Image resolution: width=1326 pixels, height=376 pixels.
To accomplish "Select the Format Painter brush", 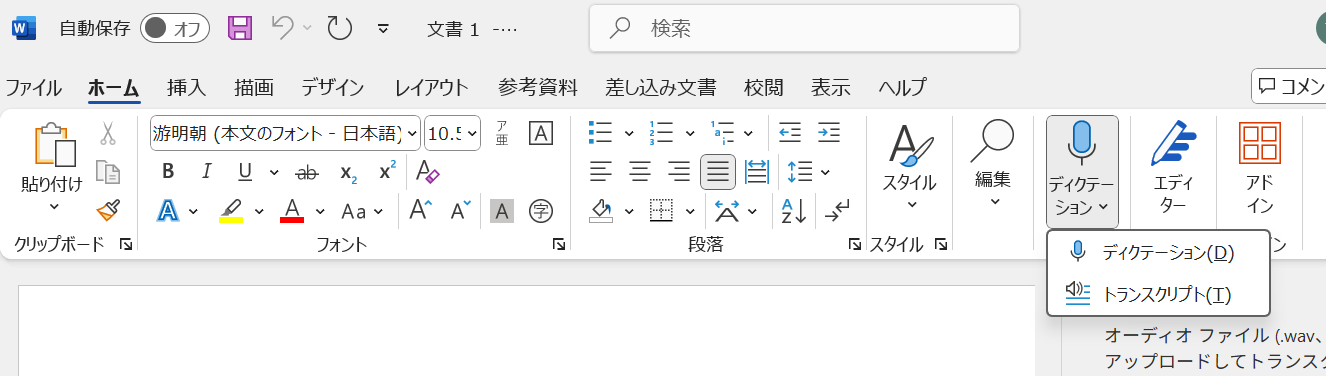I will coord(108,211).
